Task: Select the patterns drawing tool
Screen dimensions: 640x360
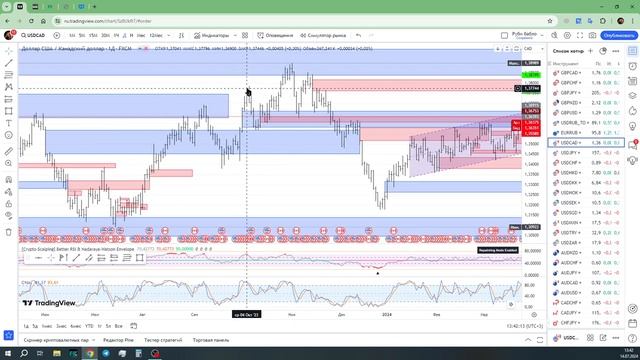Action: pyautogui.click(x=9, y=87)
